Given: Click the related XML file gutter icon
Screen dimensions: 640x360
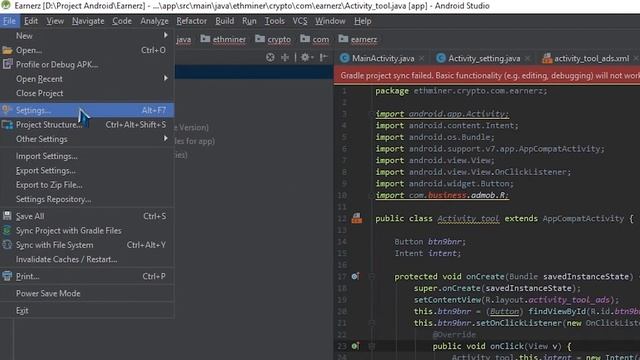Looking at the screenshot, I should point(357,218).
